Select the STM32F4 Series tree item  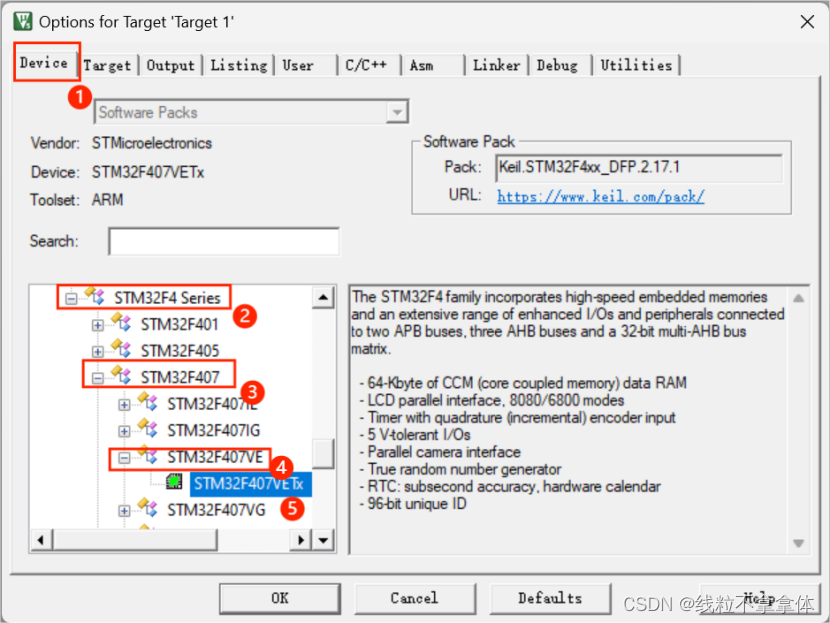(167, 298)
